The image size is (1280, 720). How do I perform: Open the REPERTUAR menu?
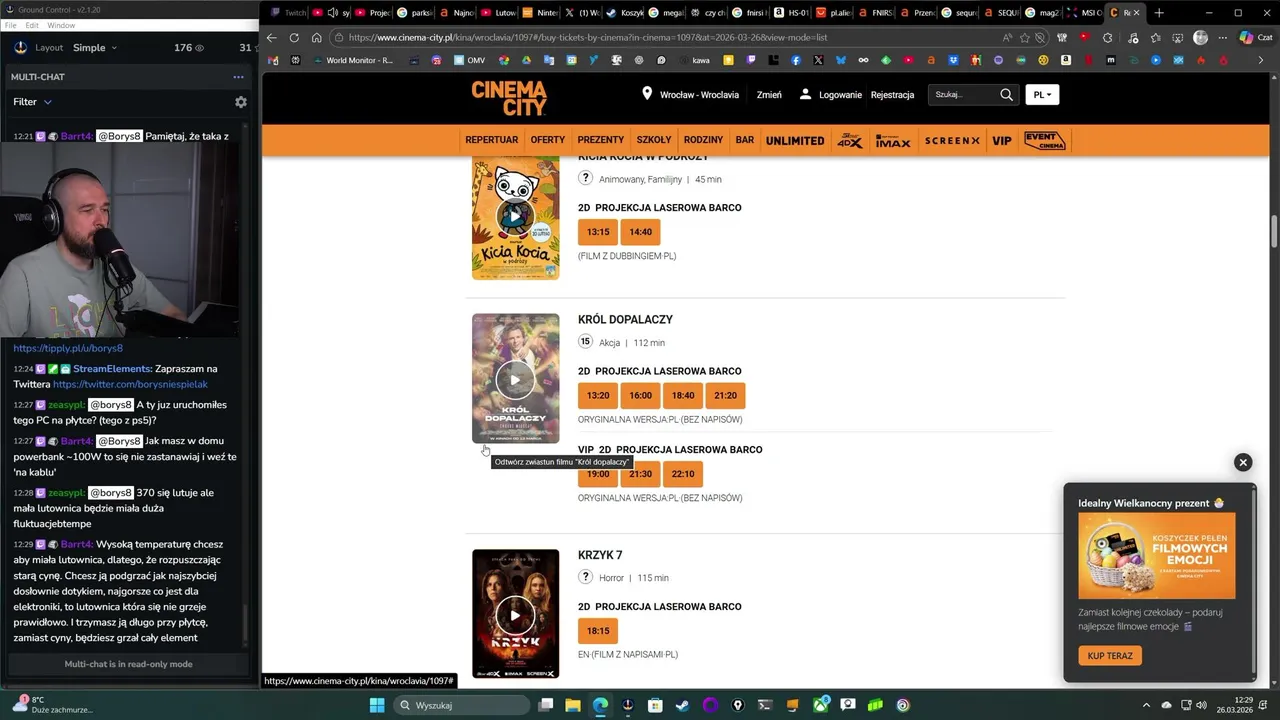(x=491, y=140)
